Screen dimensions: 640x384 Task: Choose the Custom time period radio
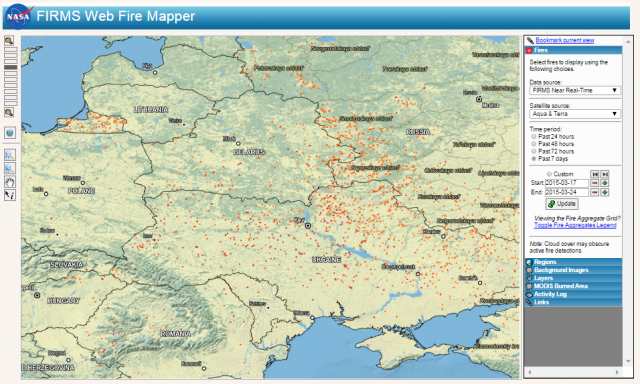(549, 174)
